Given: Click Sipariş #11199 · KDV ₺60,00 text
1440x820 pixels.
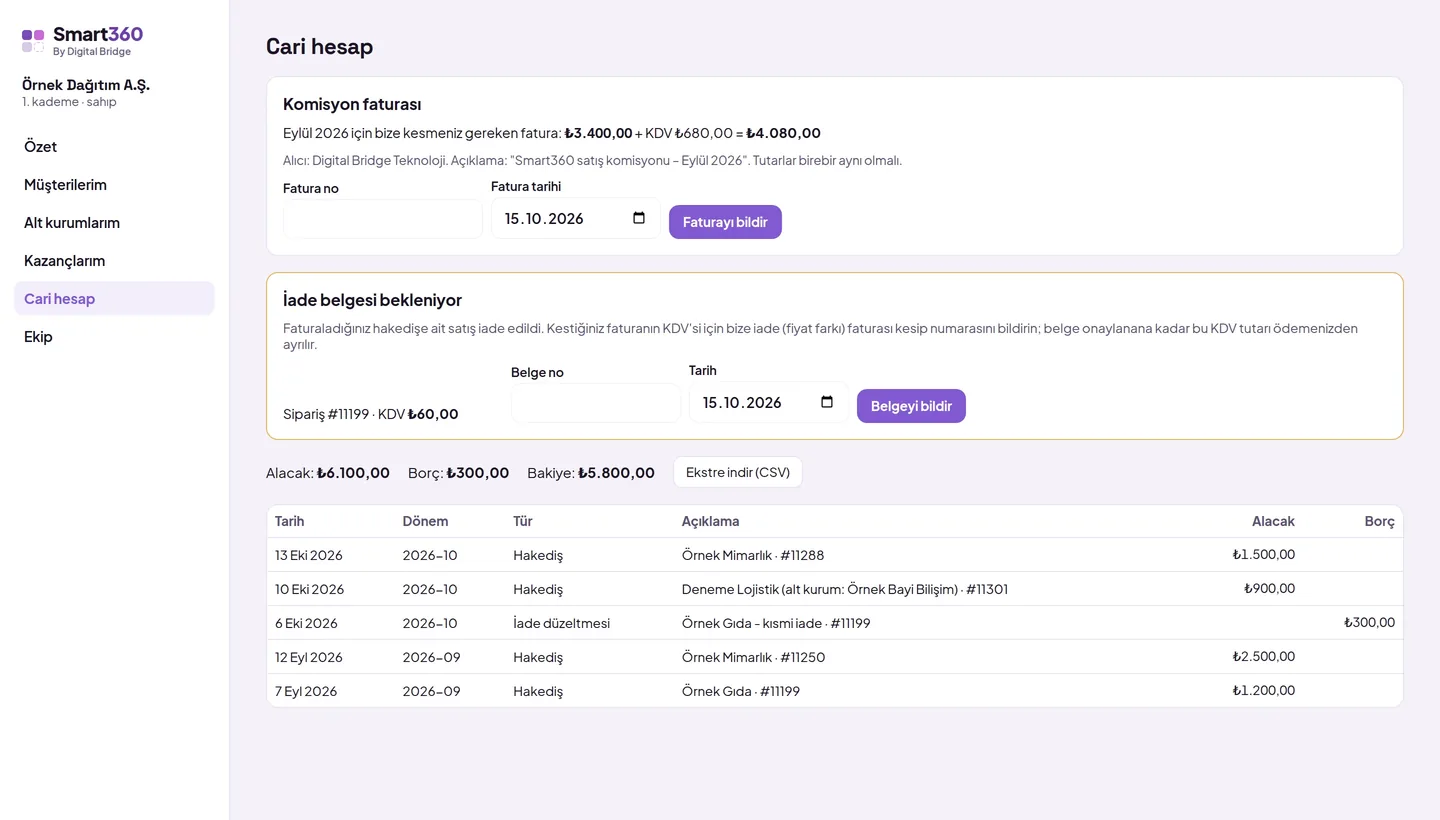Looking at the screenshot, I should click(371, 414).
